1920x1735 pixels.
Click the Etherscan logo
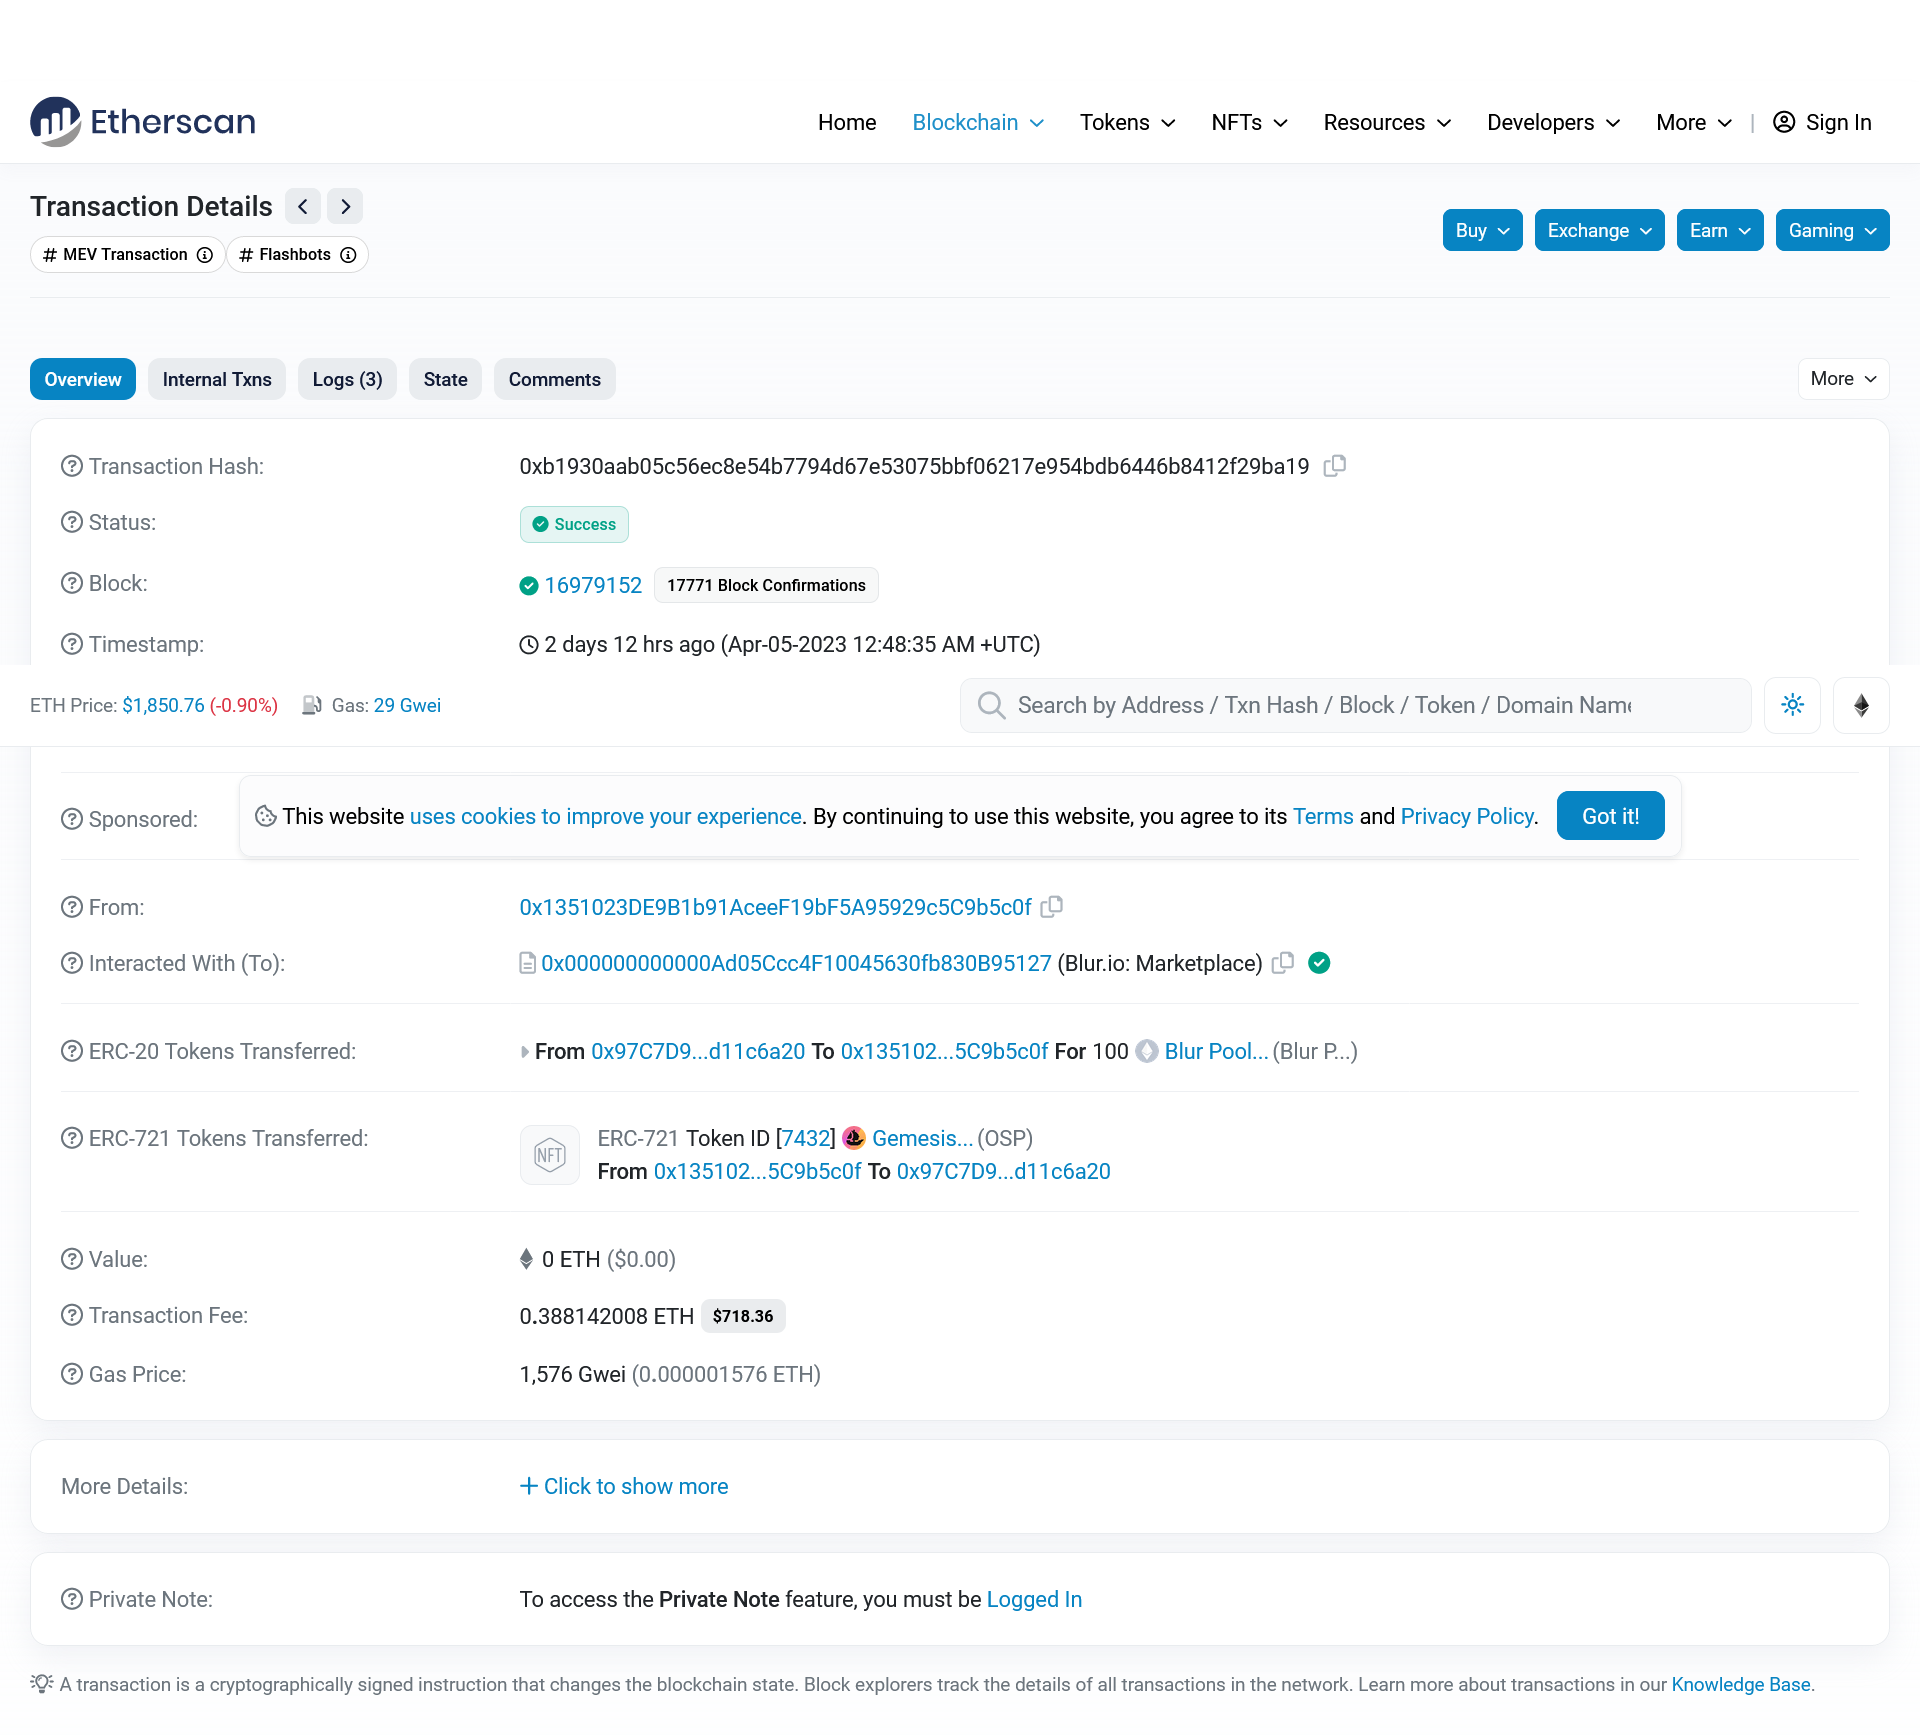click(143, 122)
